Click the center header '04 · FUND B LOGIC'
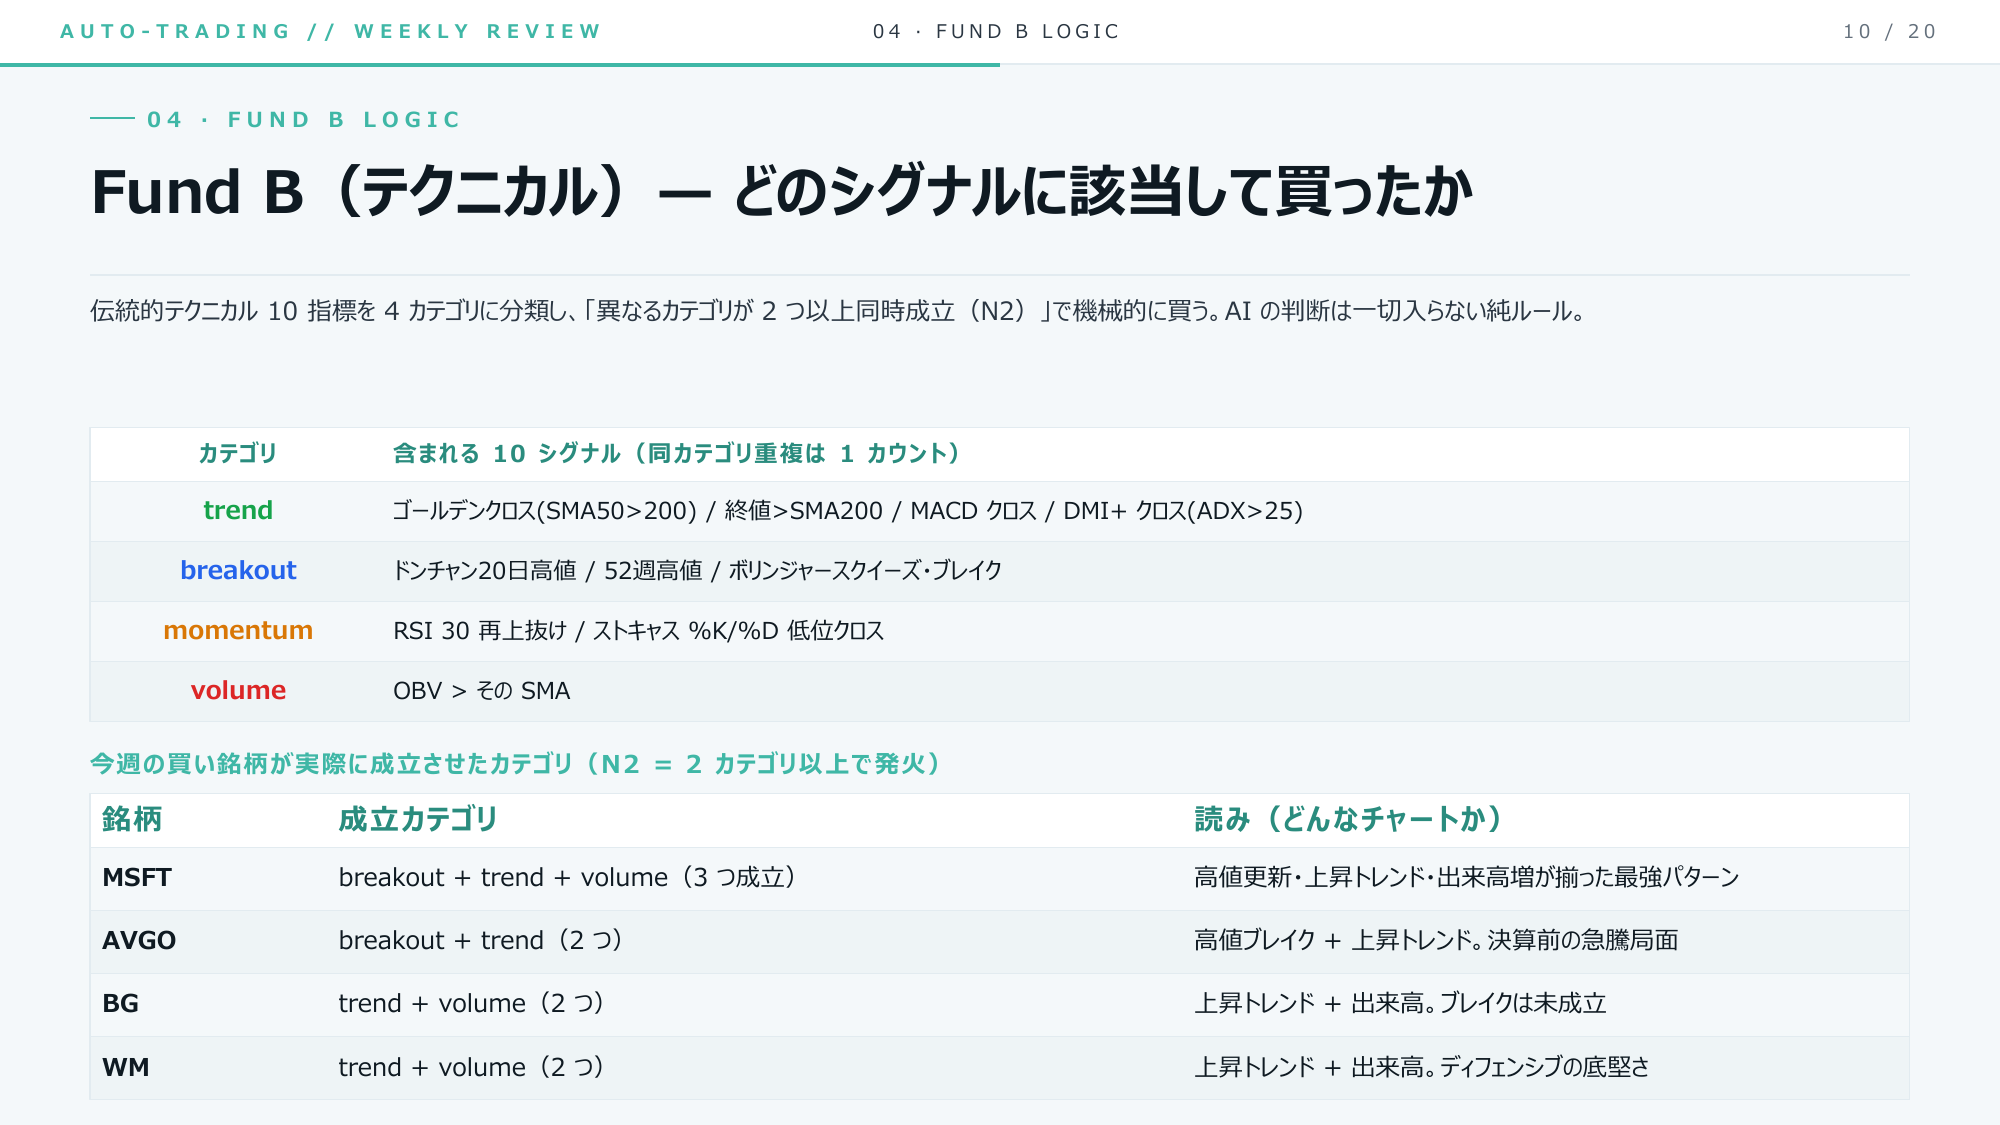The width and height of the screenshot is (2000, 1125). 996,31
